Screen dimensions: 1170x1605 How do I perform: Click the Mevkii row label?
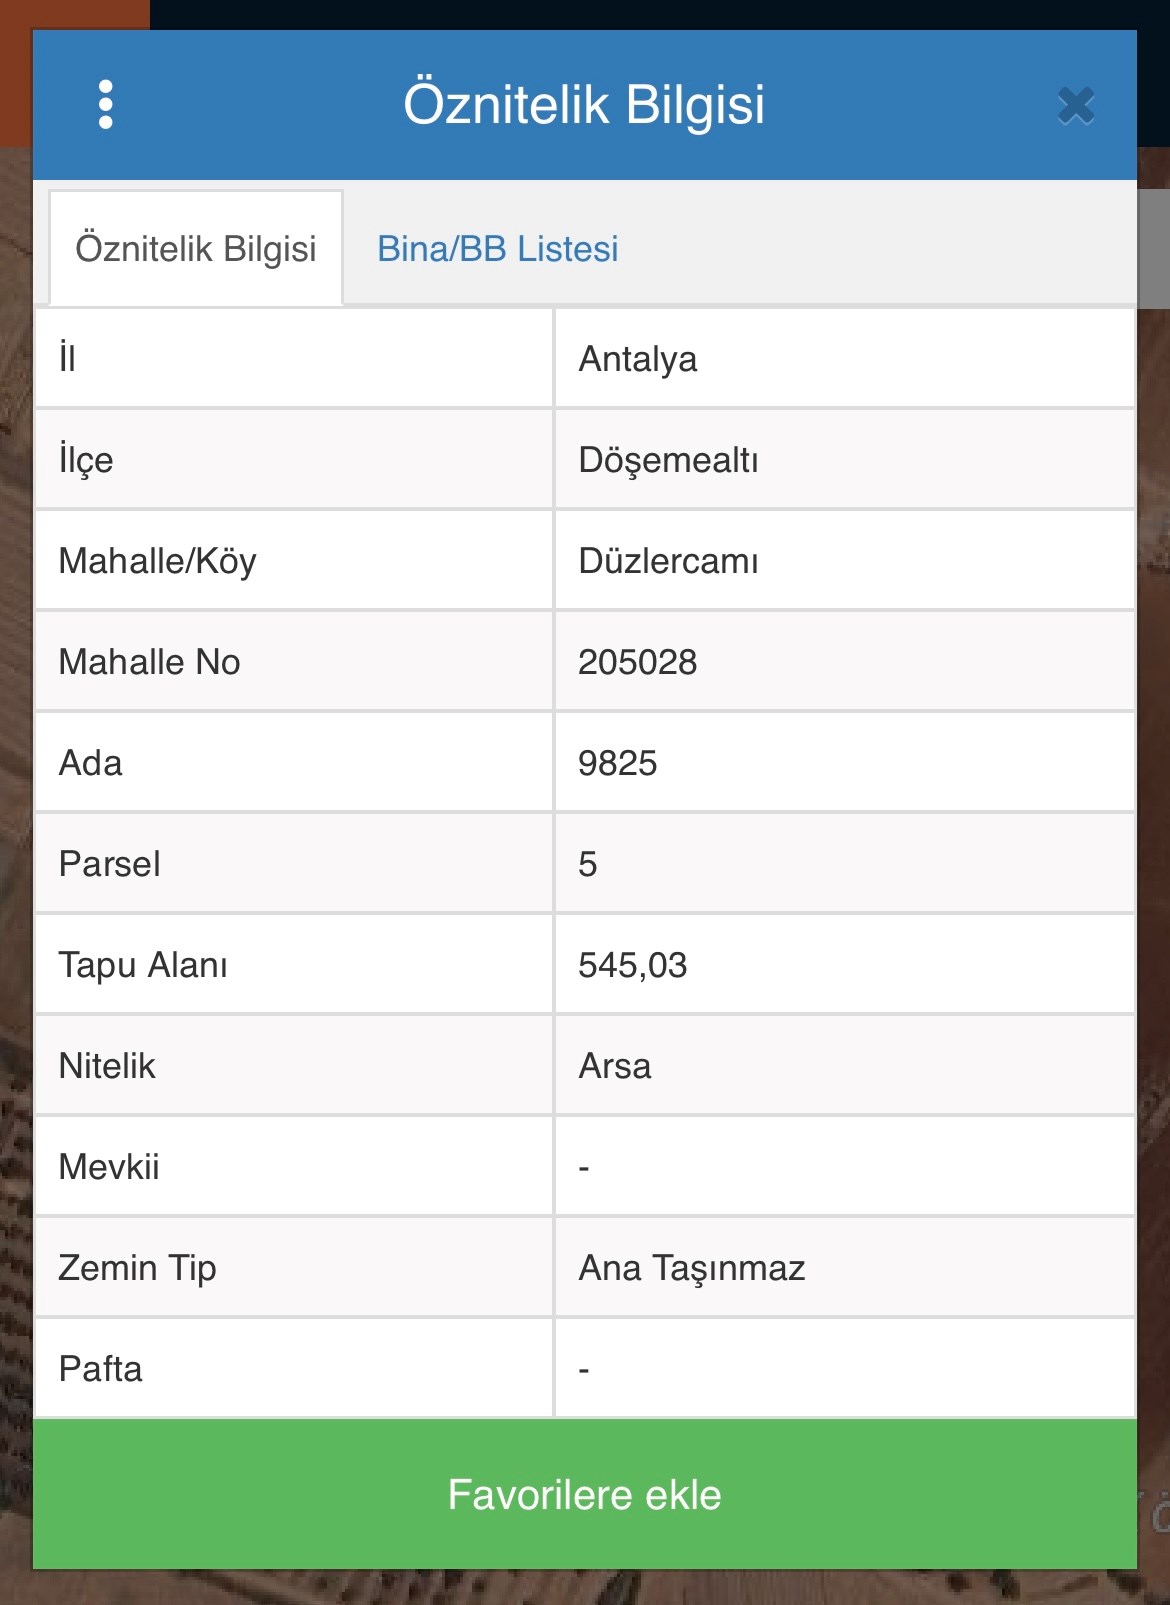coord(109,1167)
